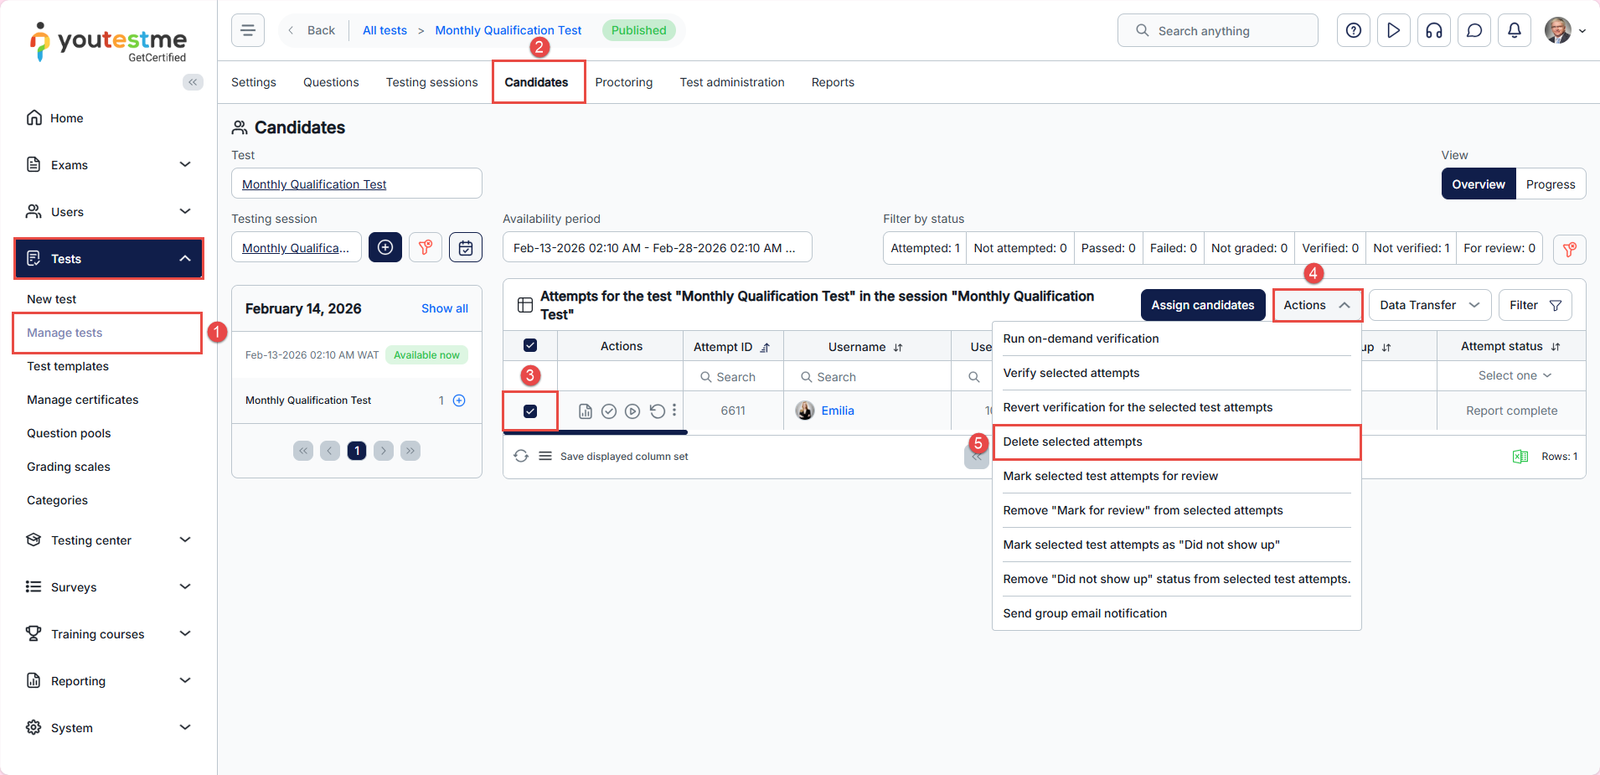The height and width of the screenshot is (775, 1600).
Task: Click the vertical three-dot menu in attempt row
Action: [674, 410]
